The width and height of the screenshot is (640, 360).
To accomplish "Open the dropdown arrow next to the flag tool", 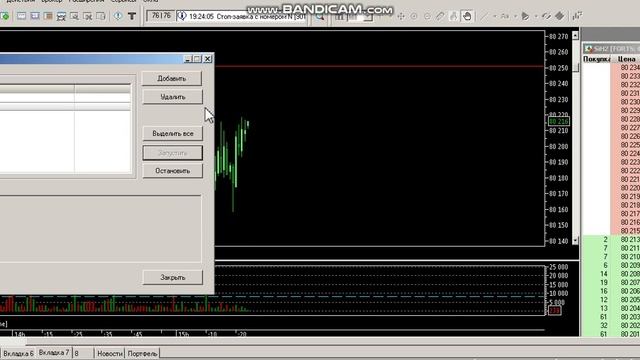I will coord(536,16).
